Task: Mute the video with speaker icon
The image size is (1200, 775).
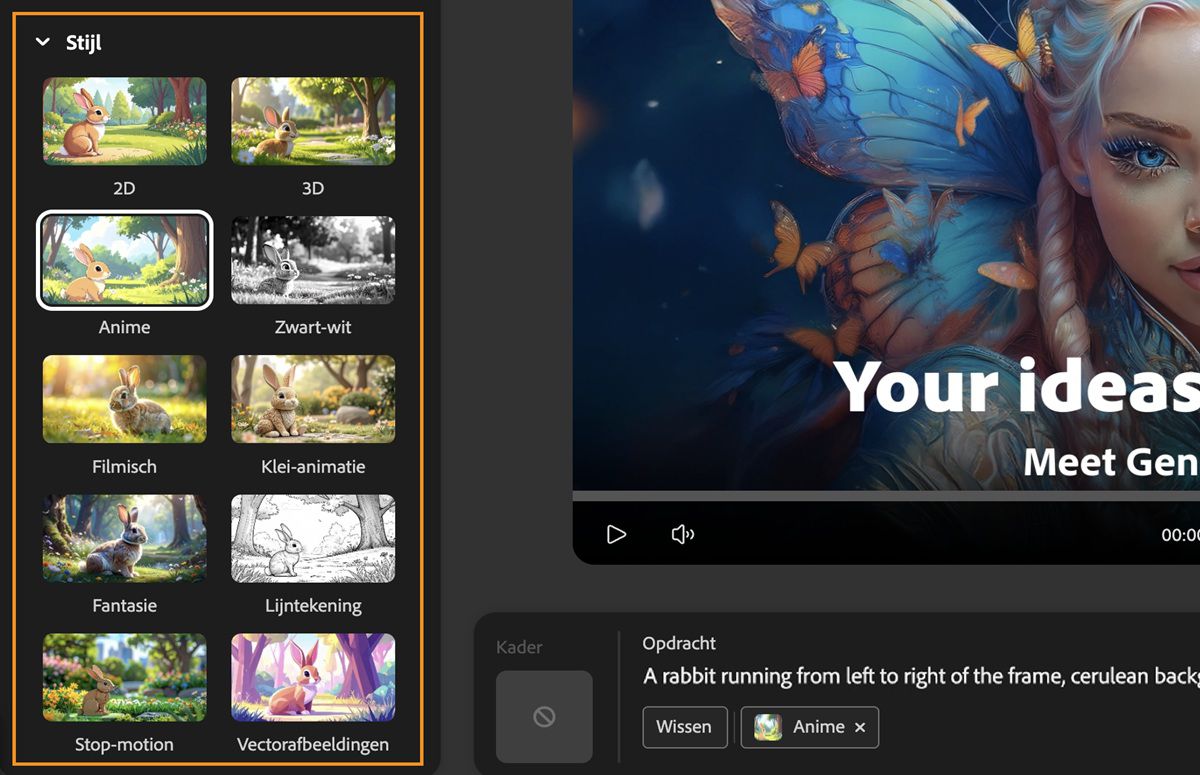Action: point(682,535)
